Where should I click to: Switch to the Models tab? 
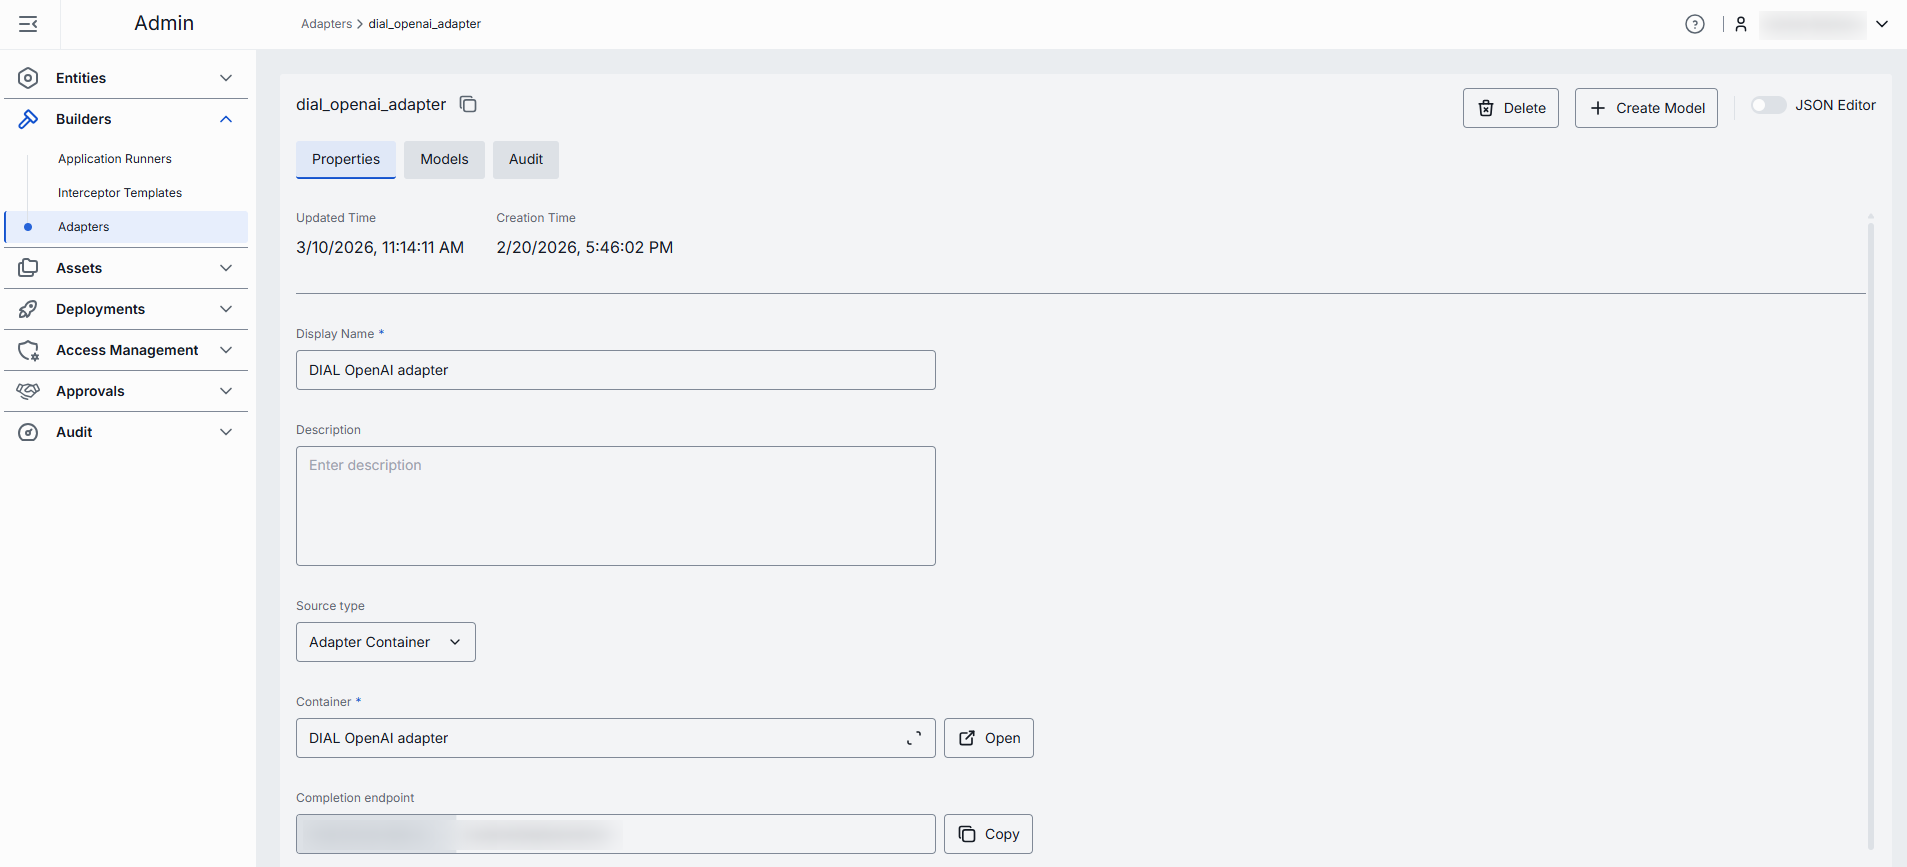click(444, 159)
